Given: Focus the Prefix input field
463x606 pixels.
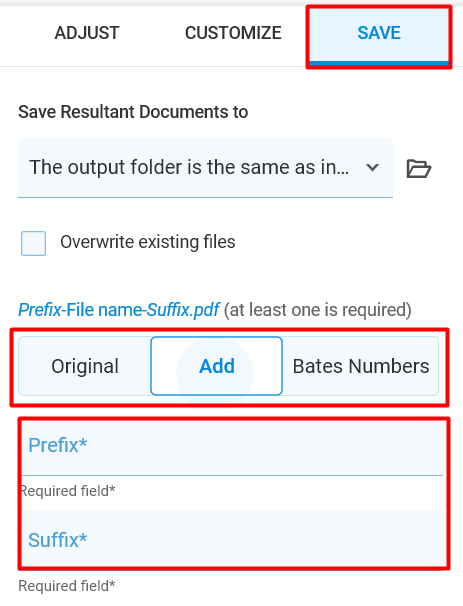Looking at the screenshot, I should click(232, 448).
